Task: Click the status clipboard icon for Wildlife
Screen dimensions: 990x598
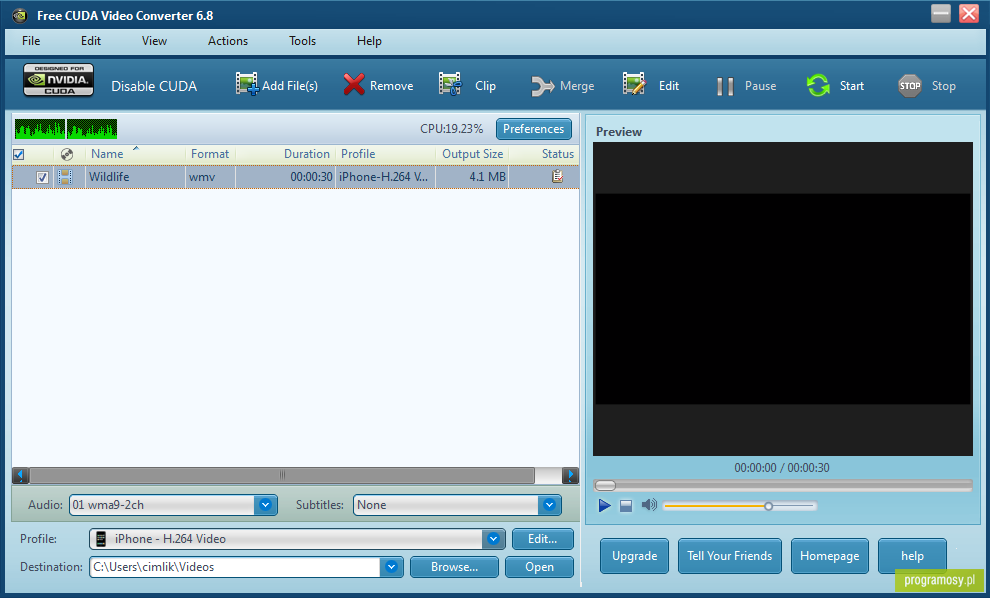Action: [x=558, y=177]
